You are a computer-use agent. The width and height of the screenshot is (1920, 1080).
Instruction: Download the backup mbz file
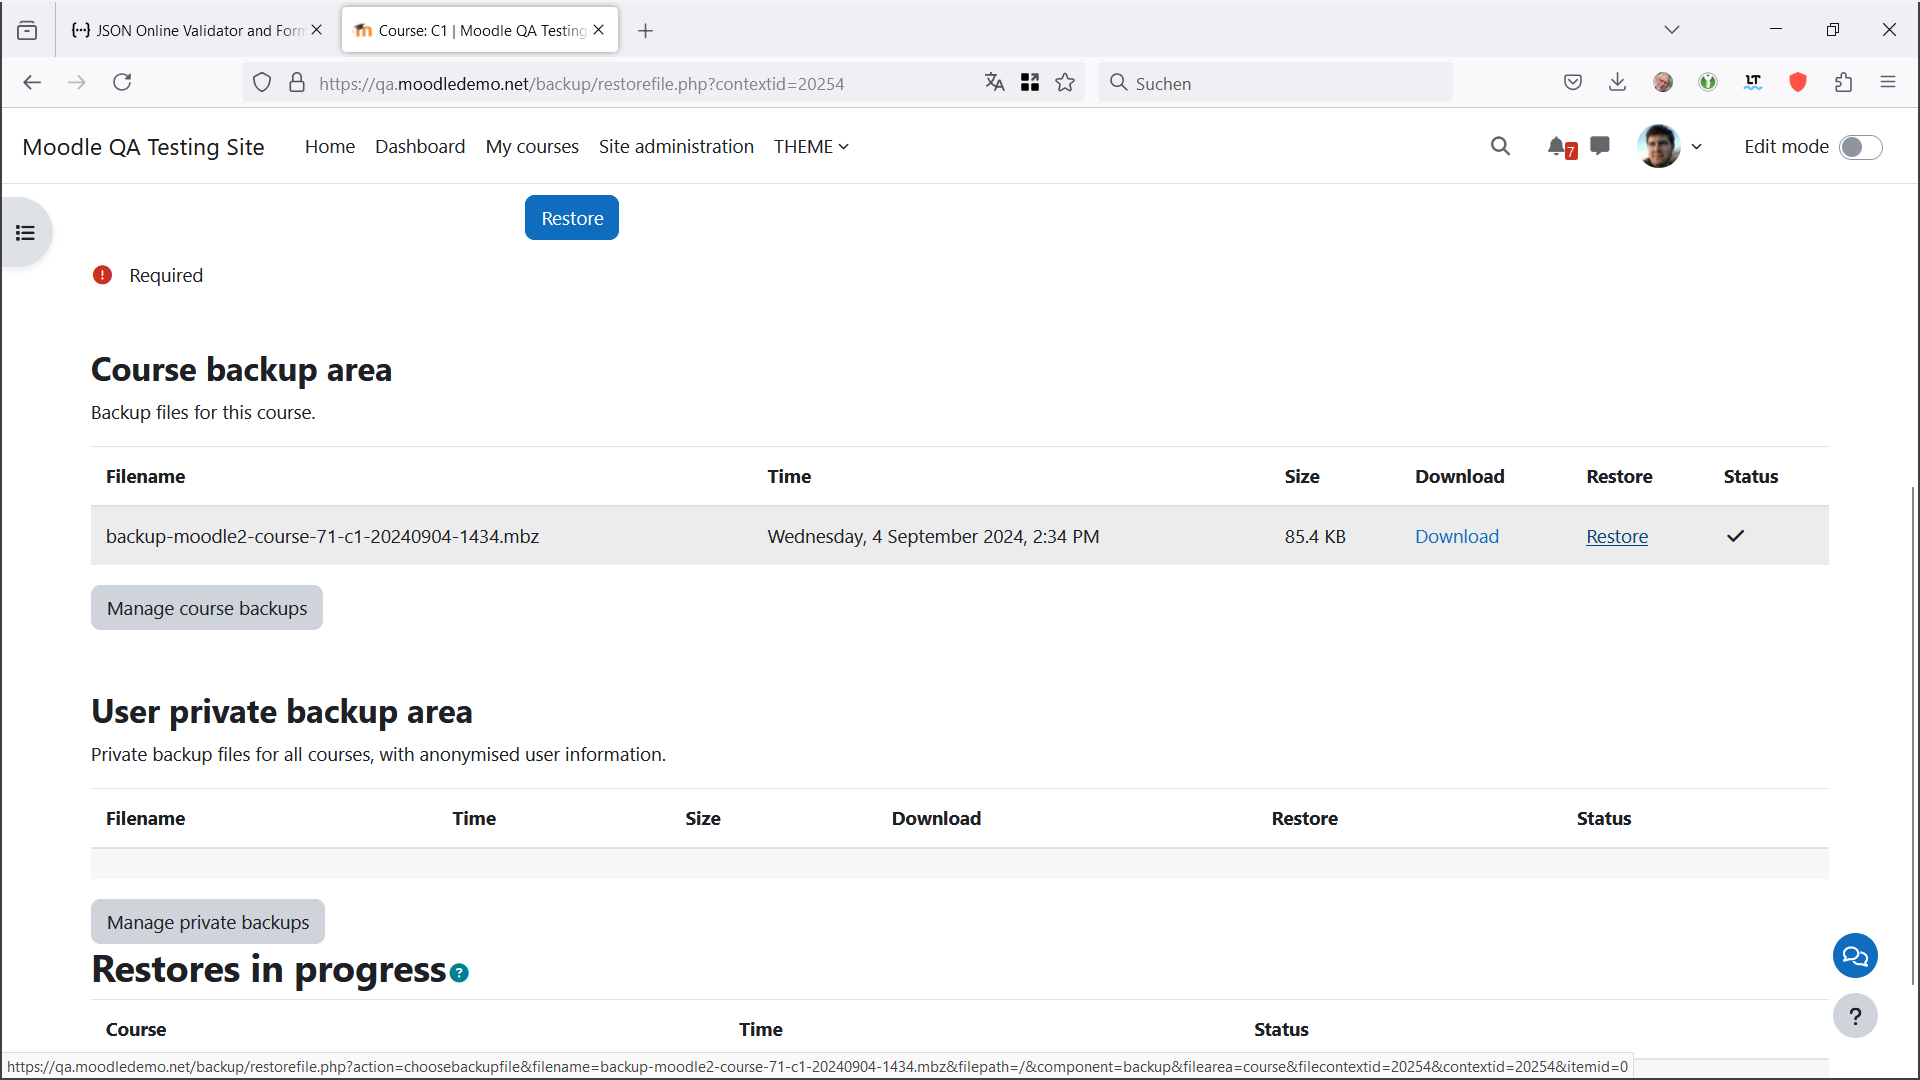click(x=1457, y=536)
